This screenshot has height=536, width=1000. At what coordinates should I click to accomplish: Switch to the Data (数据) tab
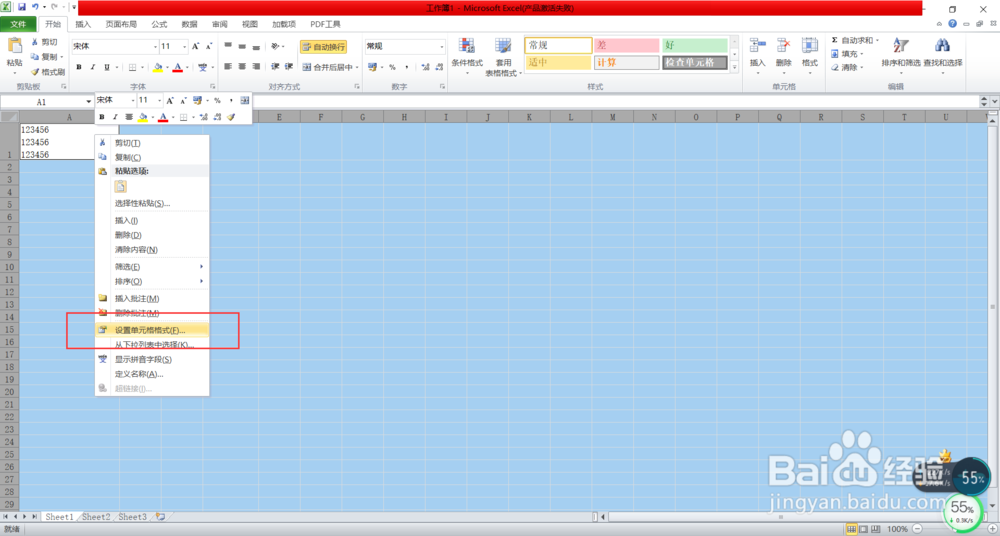pyautogui.click(x=189, y=24)
